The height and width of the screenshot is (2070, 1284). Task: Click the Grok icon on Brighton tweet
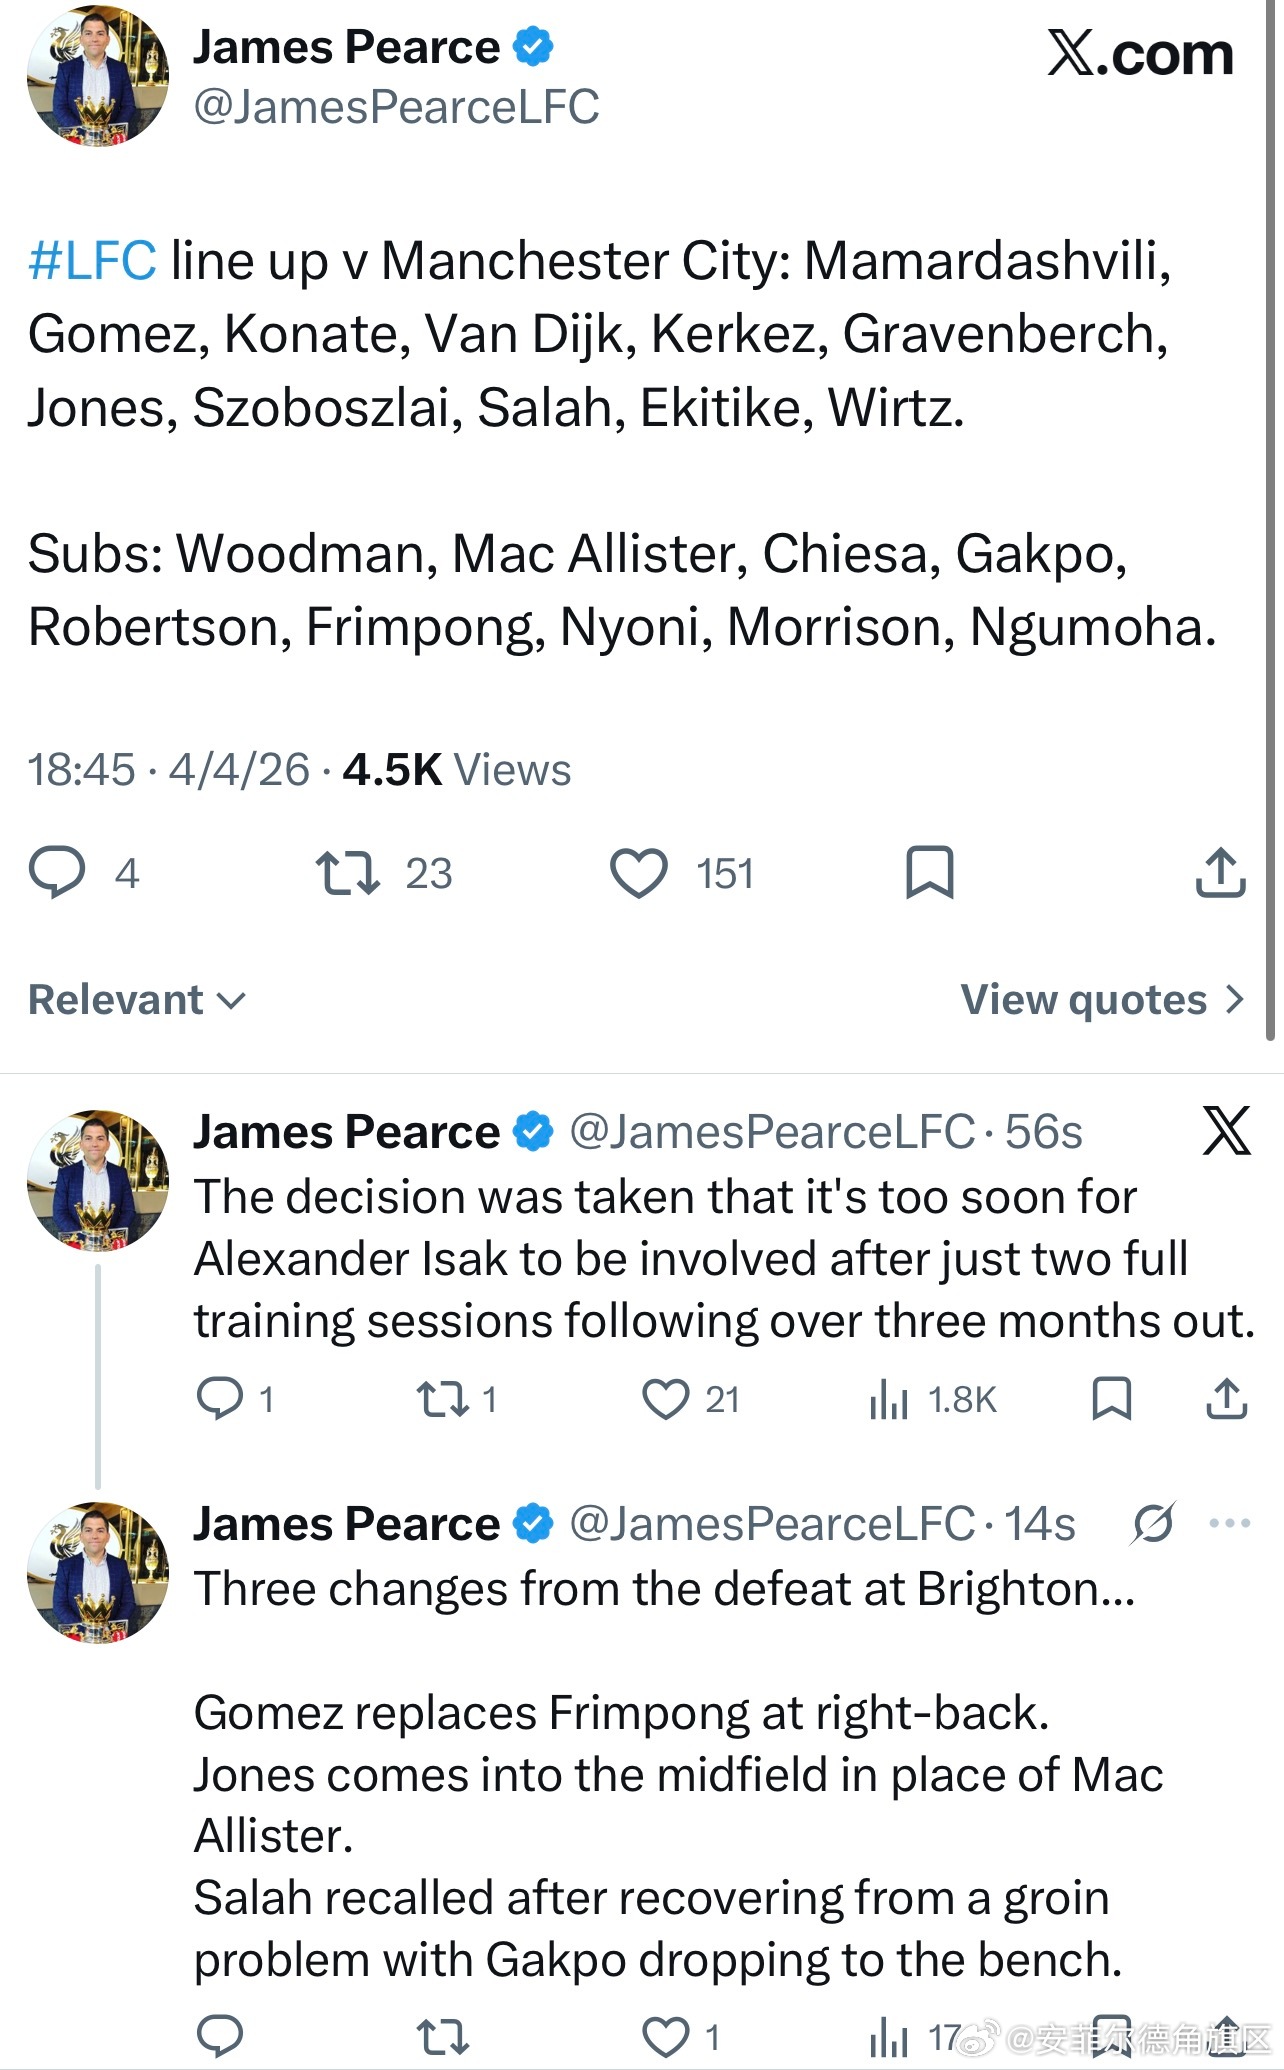click(1154, 1524)
